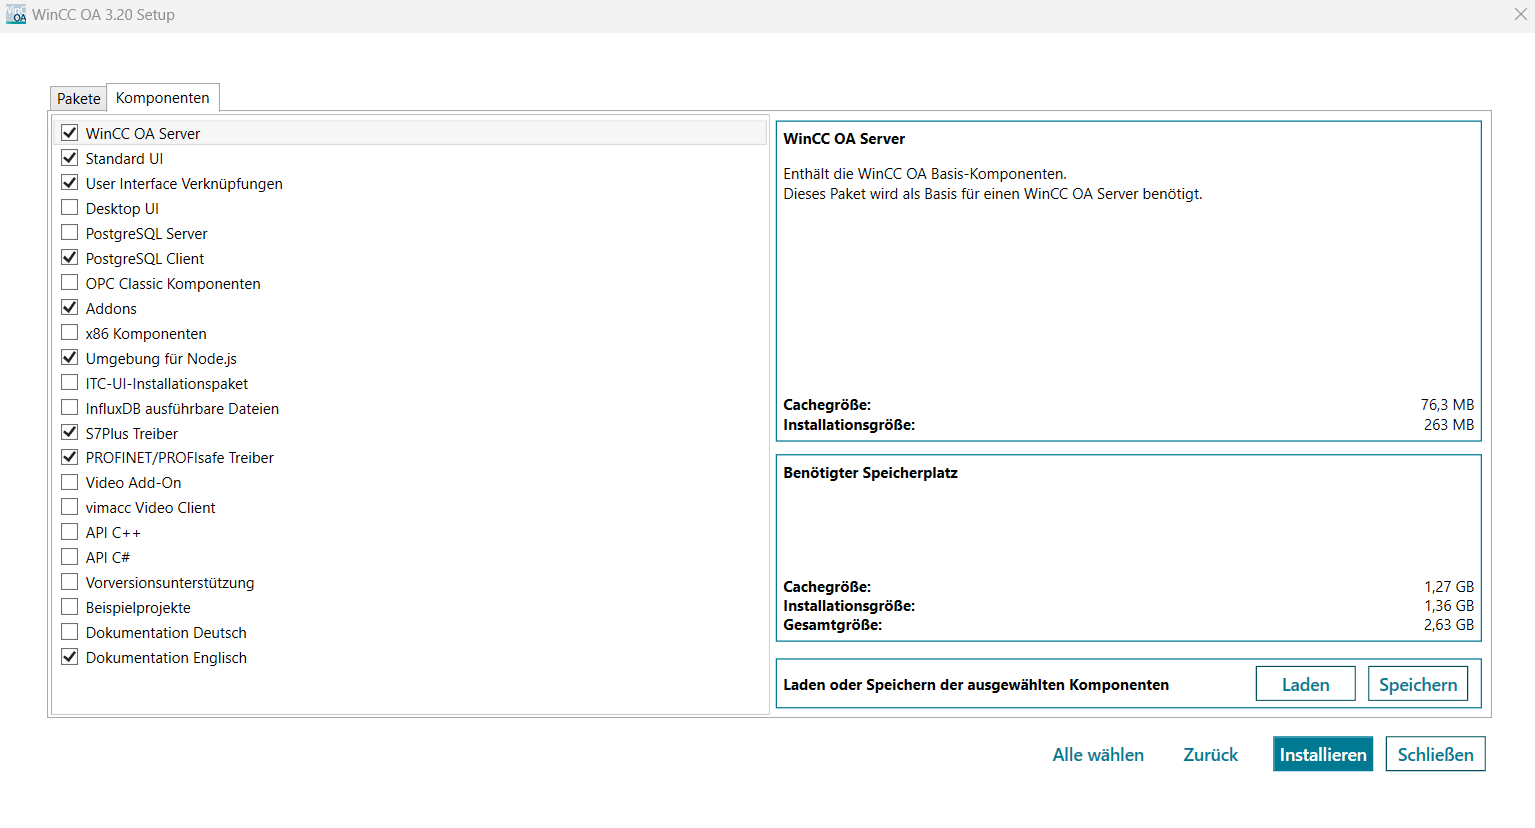The image size is (1535, 828).
Task: Start installation with Installieren button
Action: (1323, 754)
